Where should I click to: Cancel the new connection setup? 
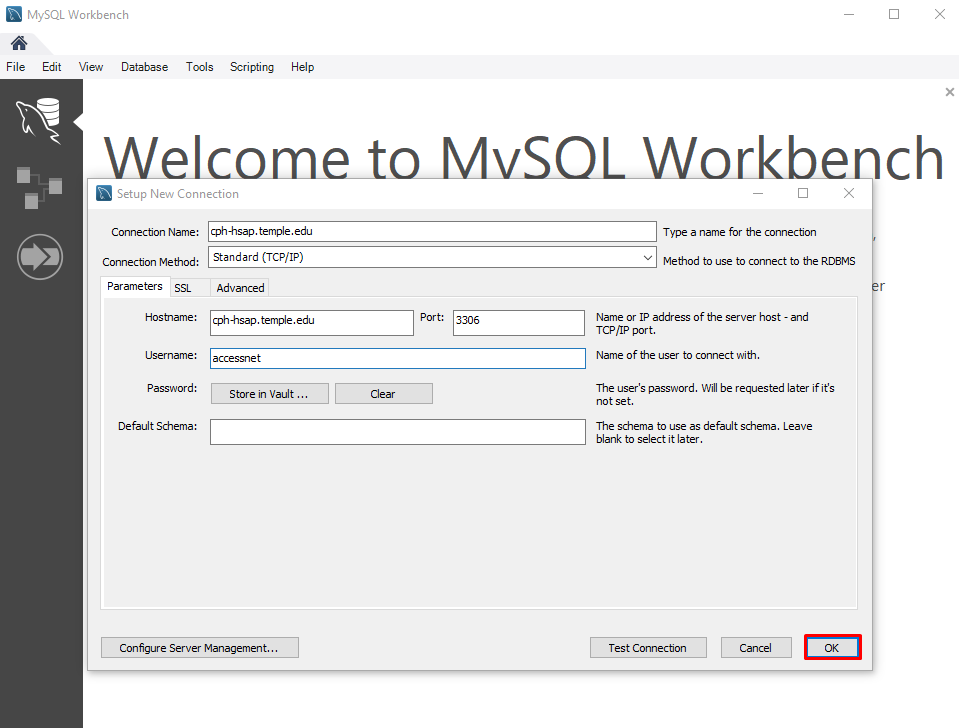756,648
